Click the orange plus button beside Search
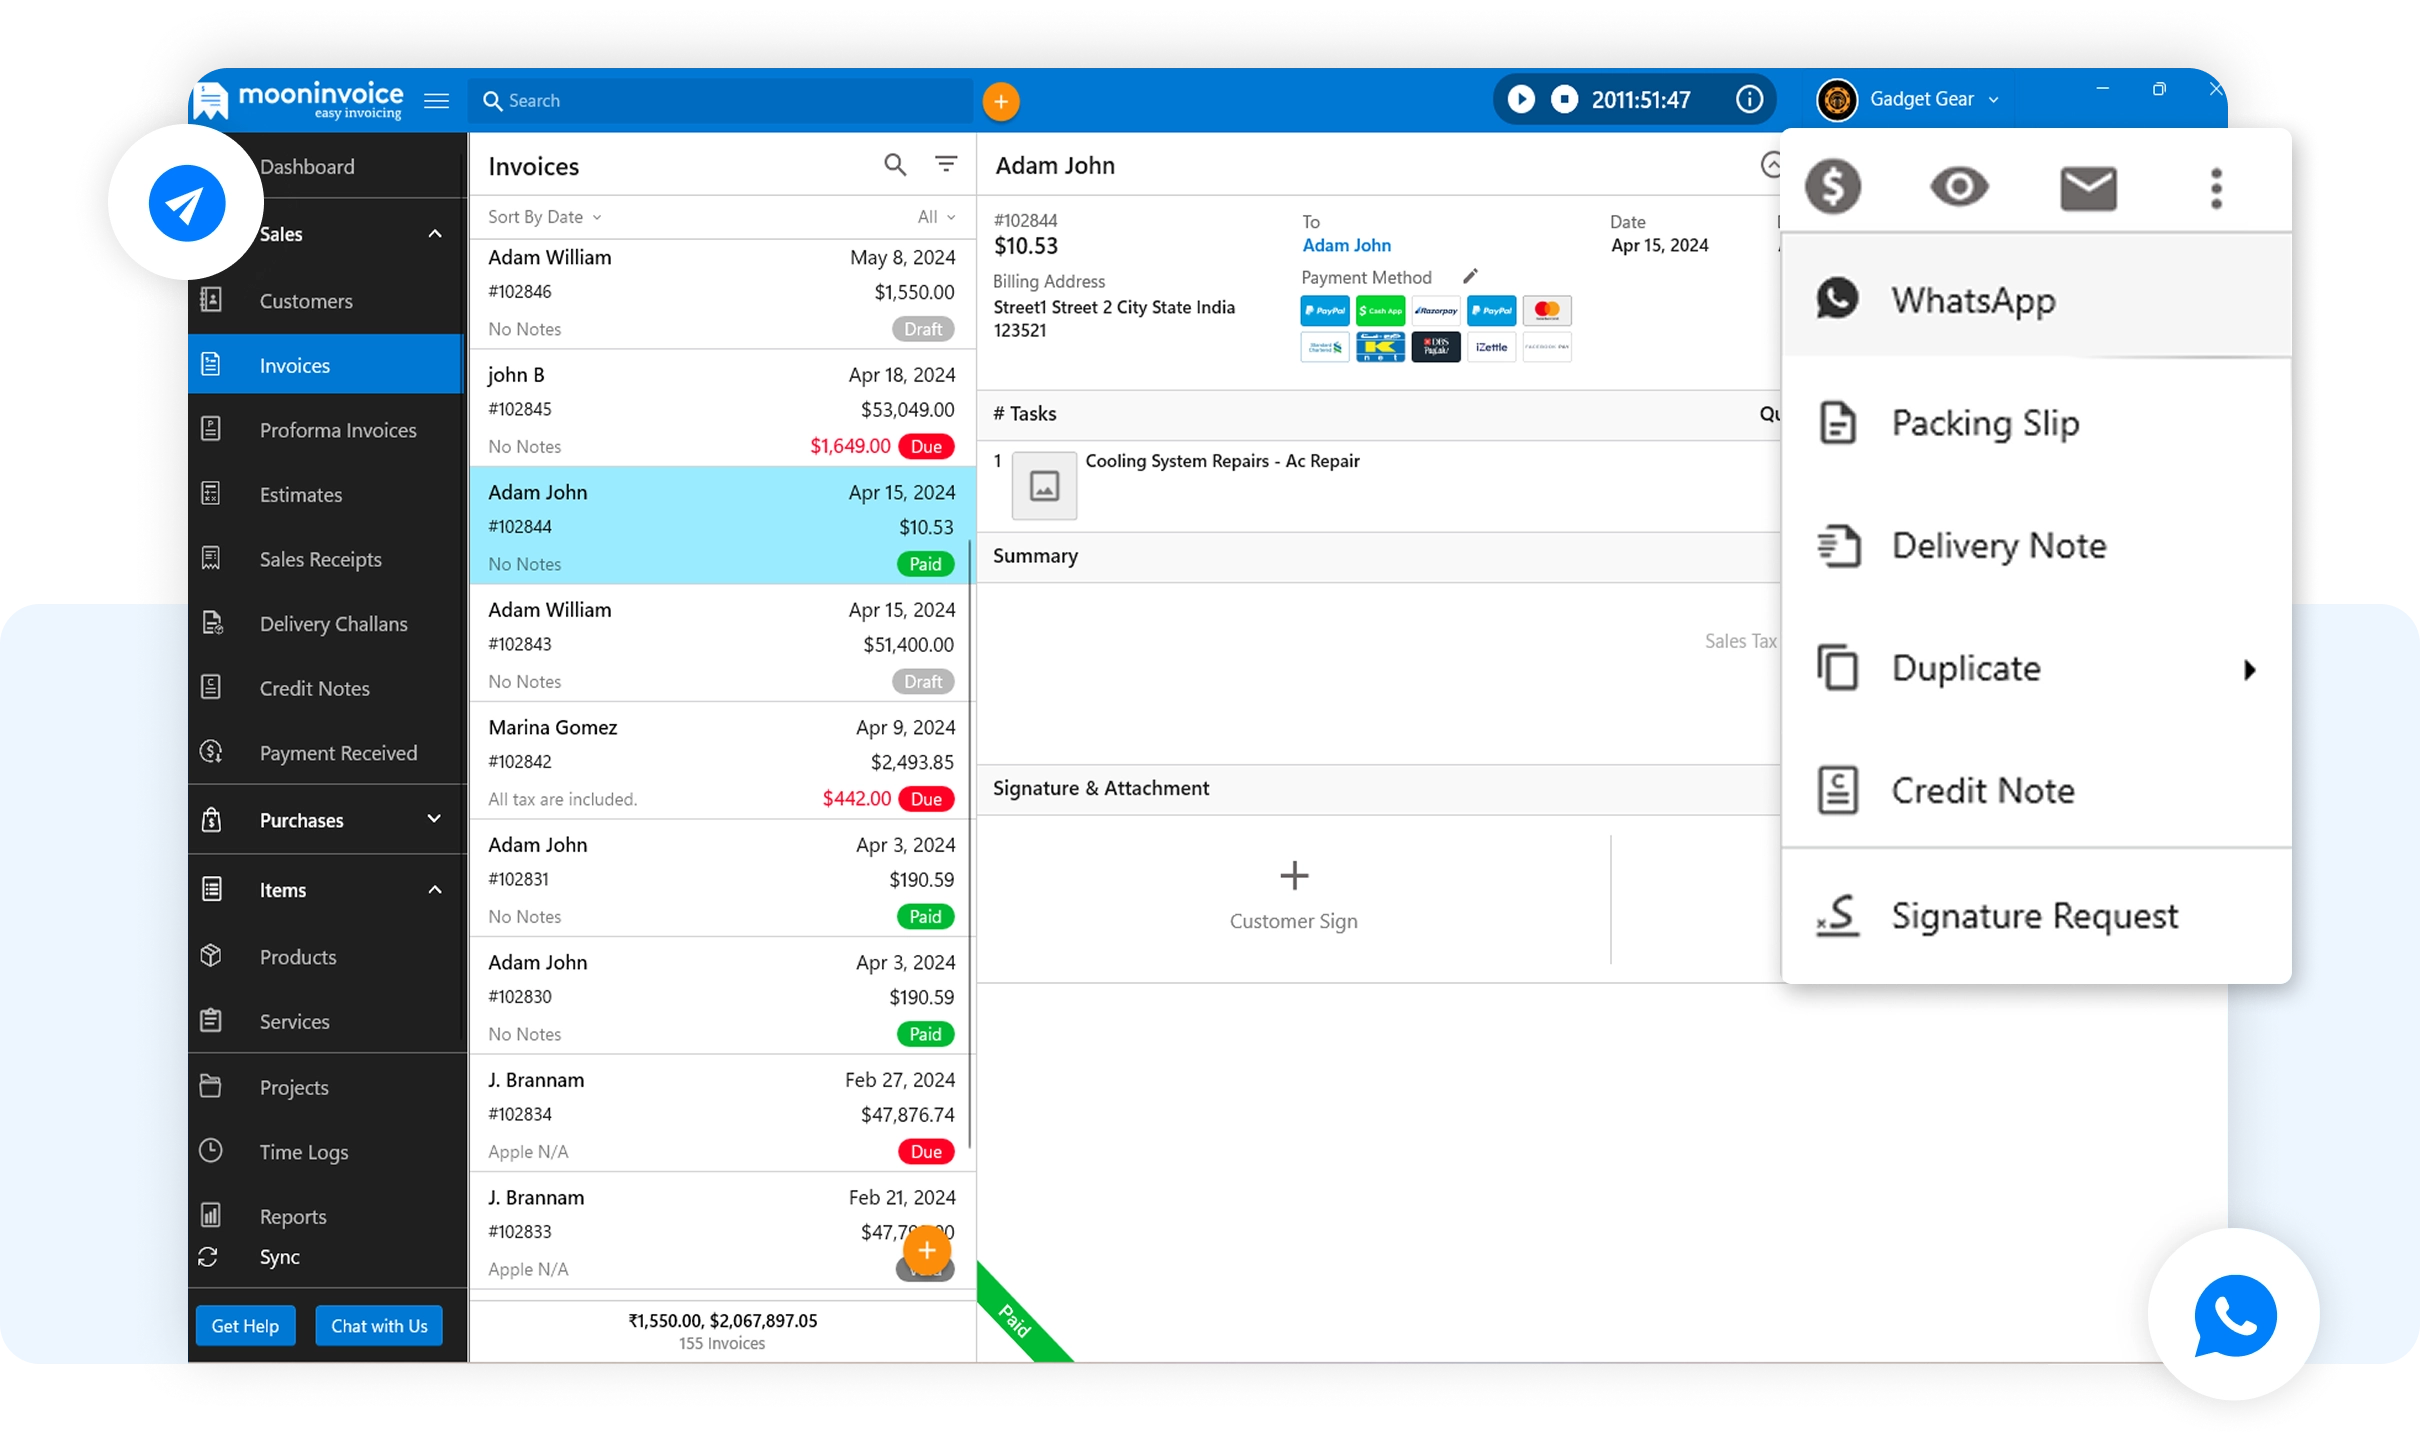Image resolution: width=2420 pixels, height=1440 pixels. coord(1000,101)
